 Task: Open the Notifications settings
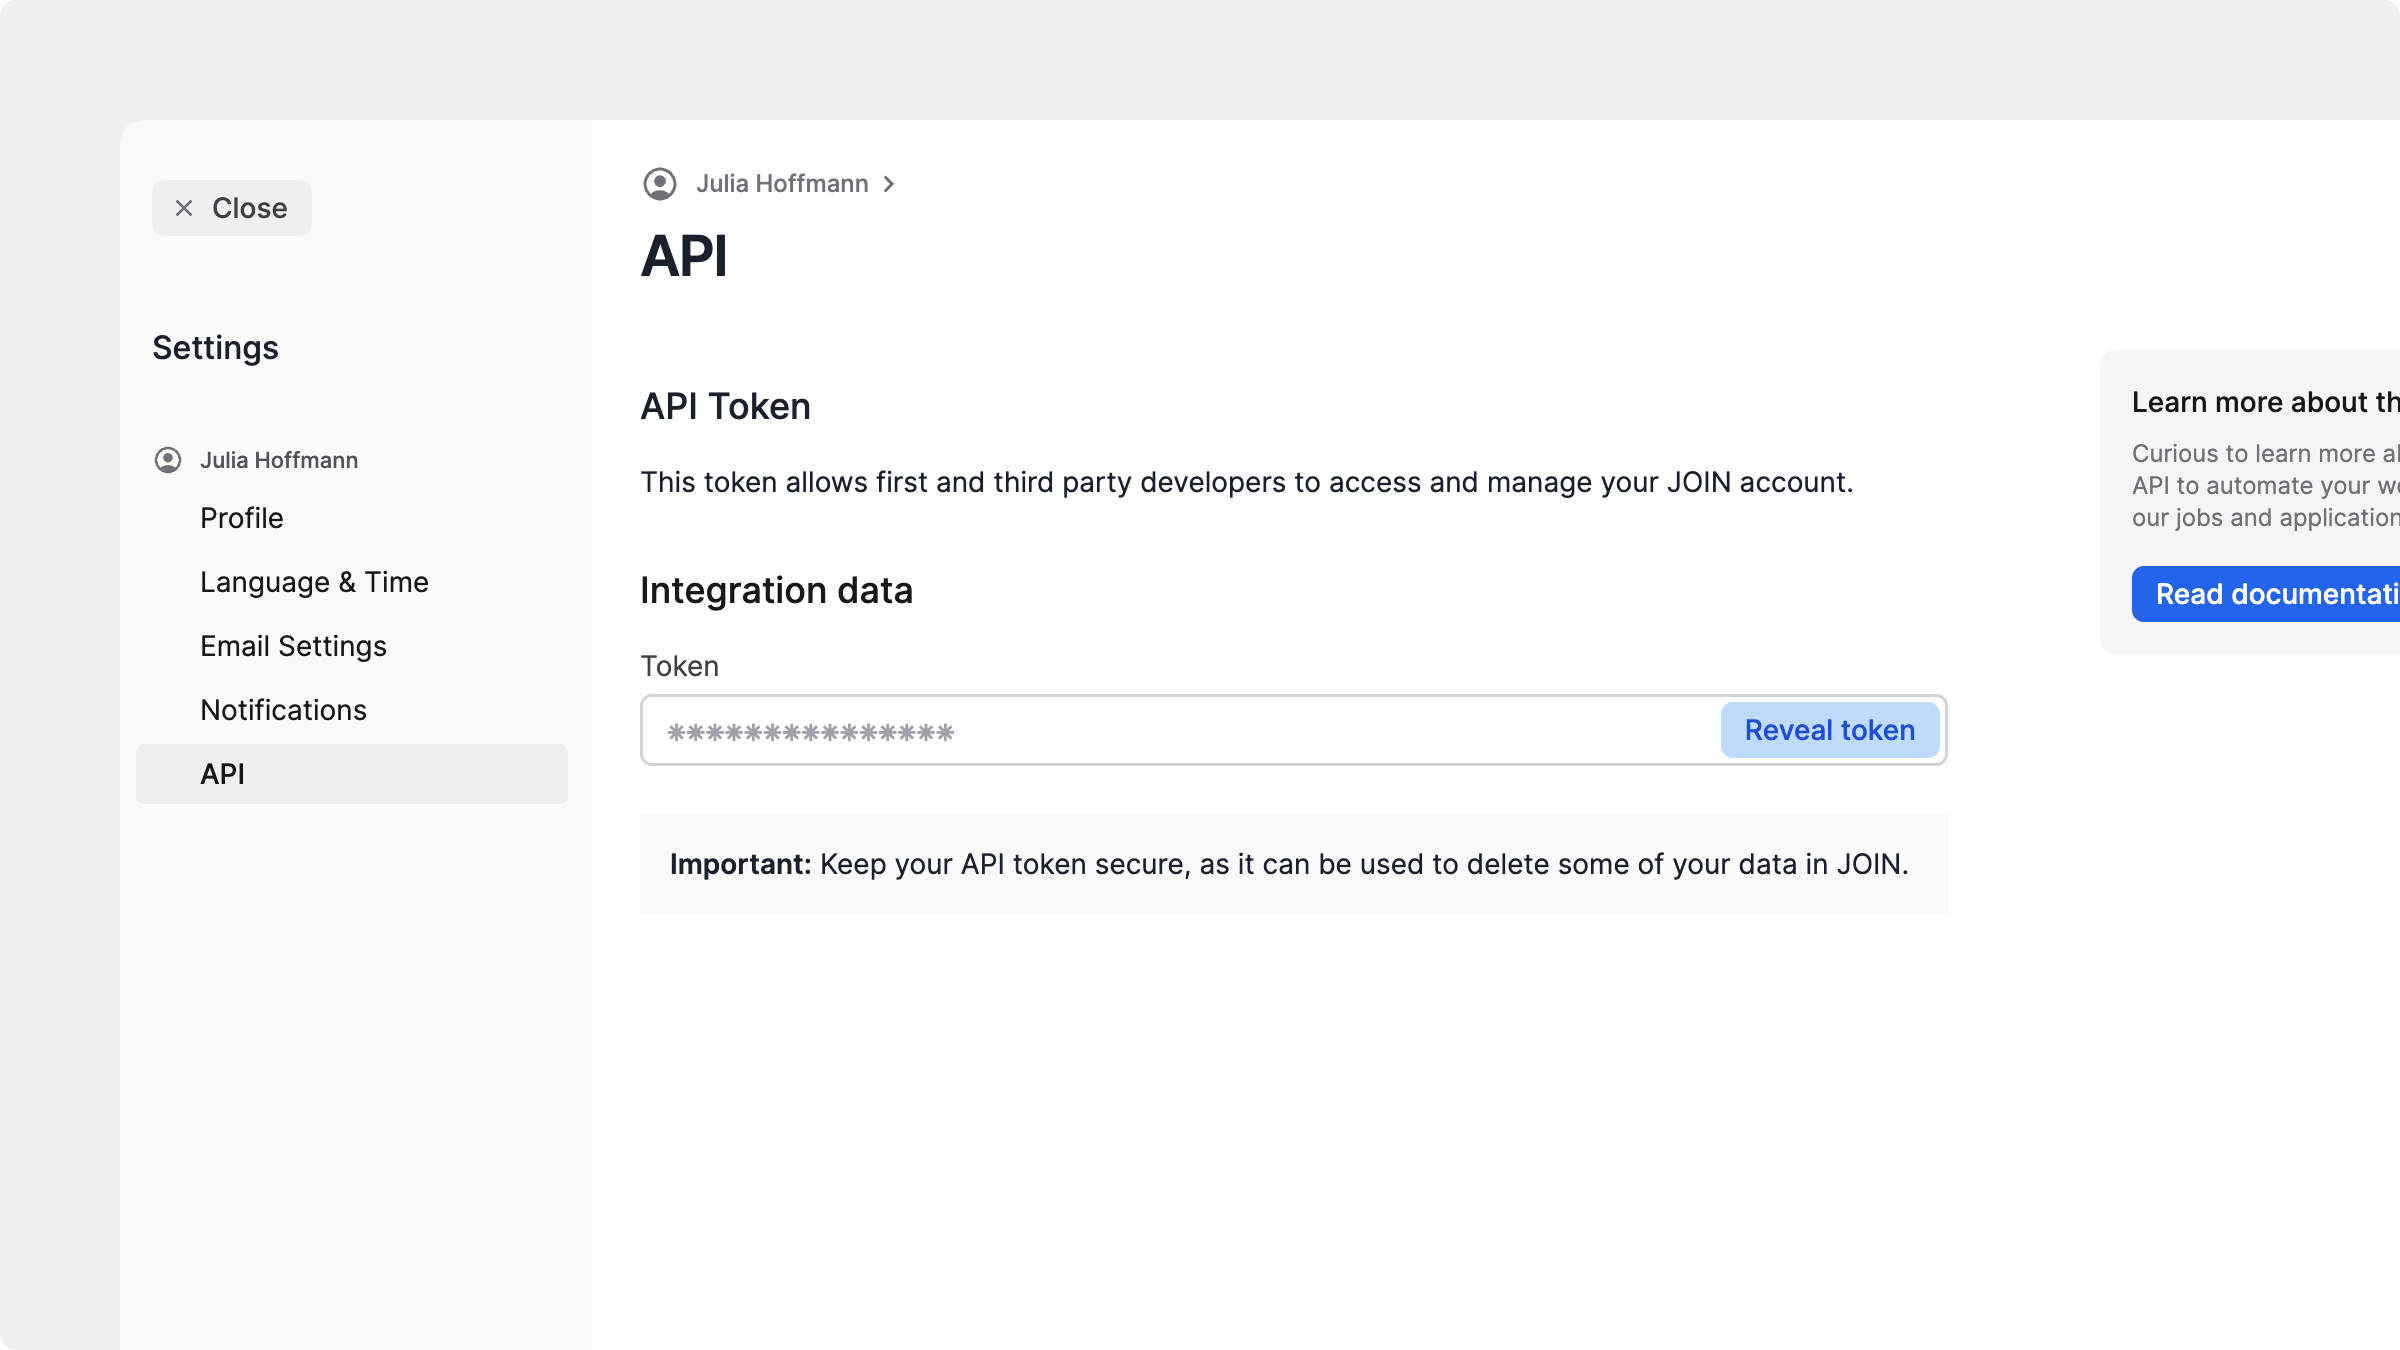283,710
